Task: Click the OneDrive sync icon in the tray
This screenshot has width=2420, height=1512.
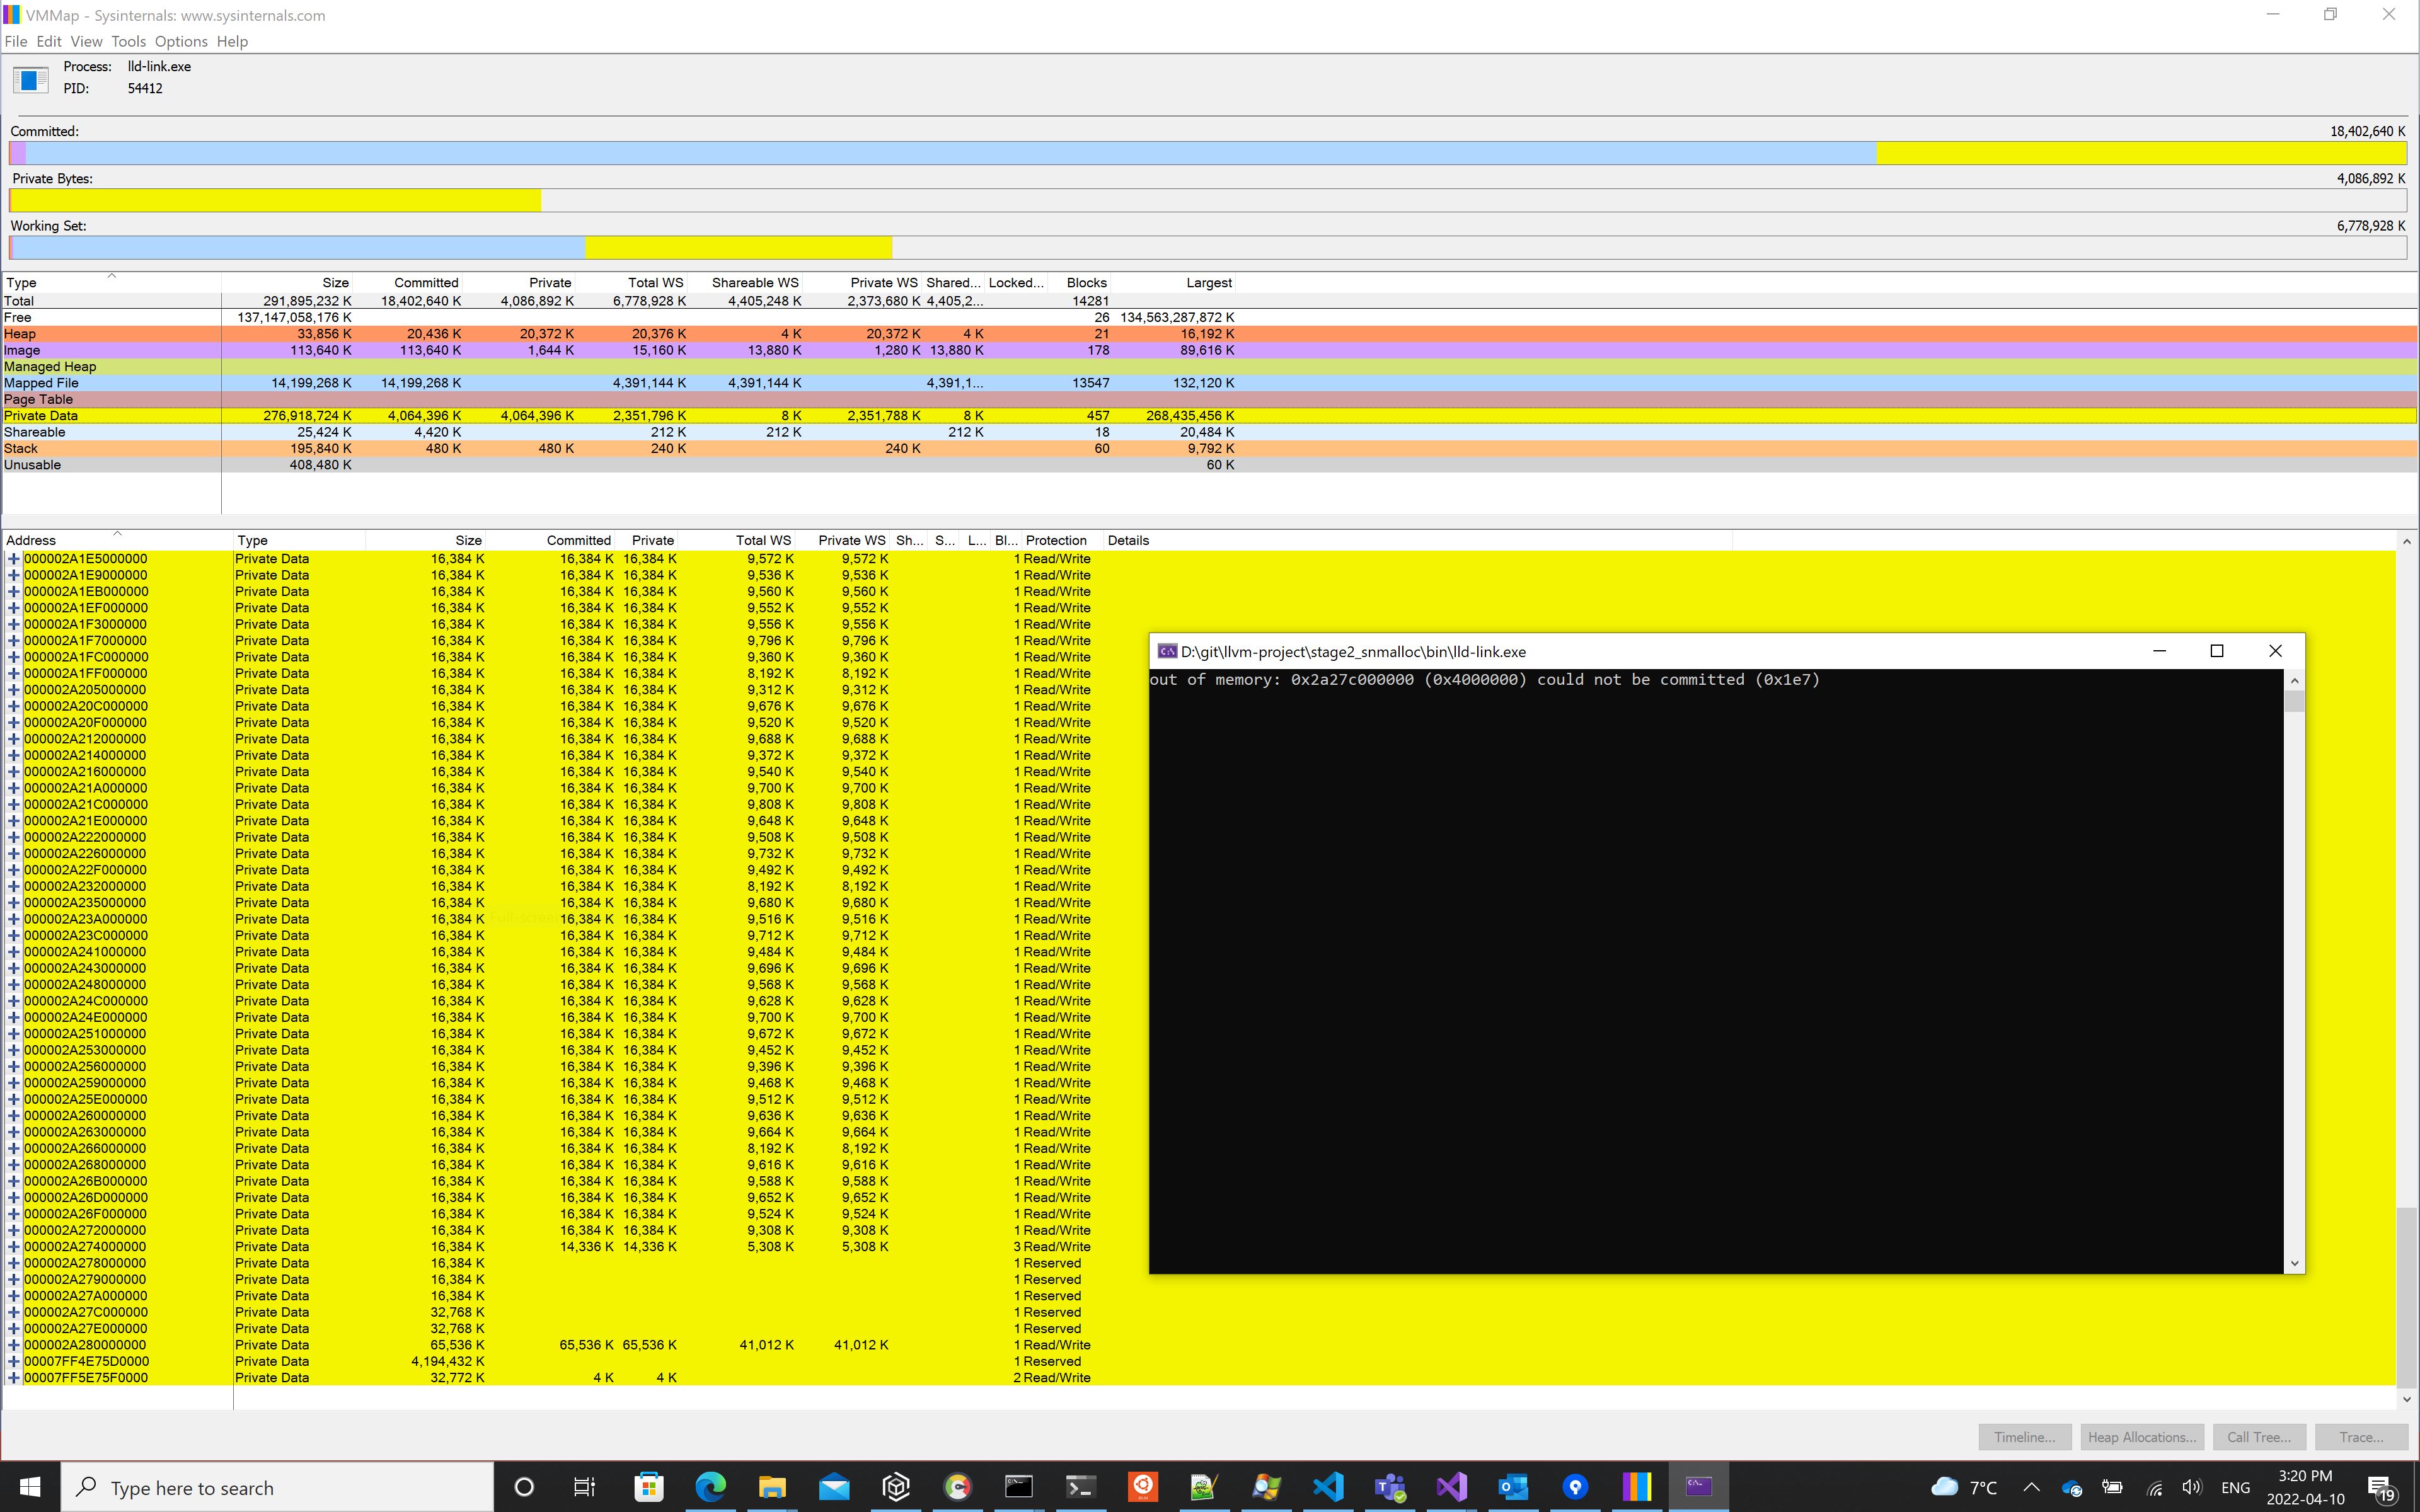Action: point(2072,1488)
